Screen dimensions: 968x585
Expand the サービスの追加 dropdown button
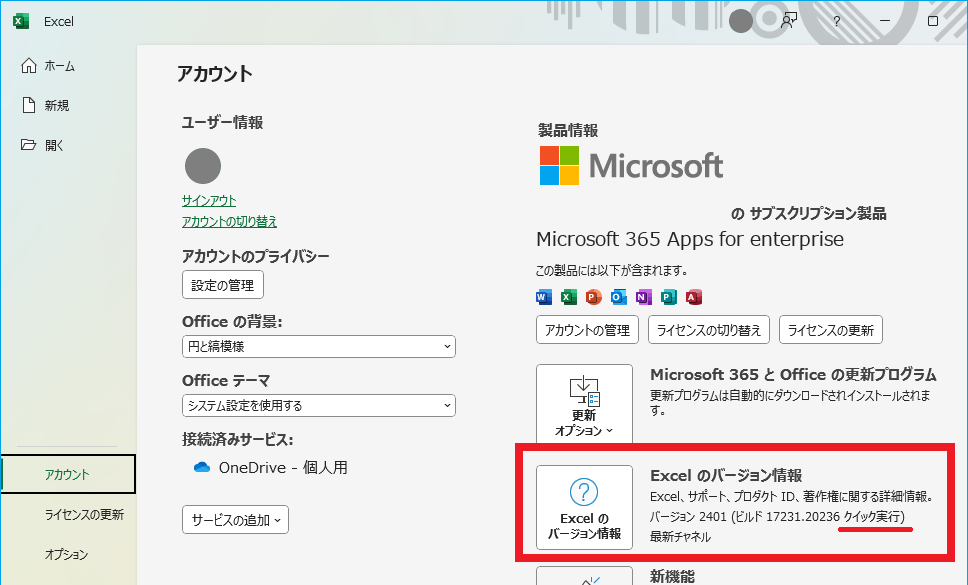pos(236,519)
